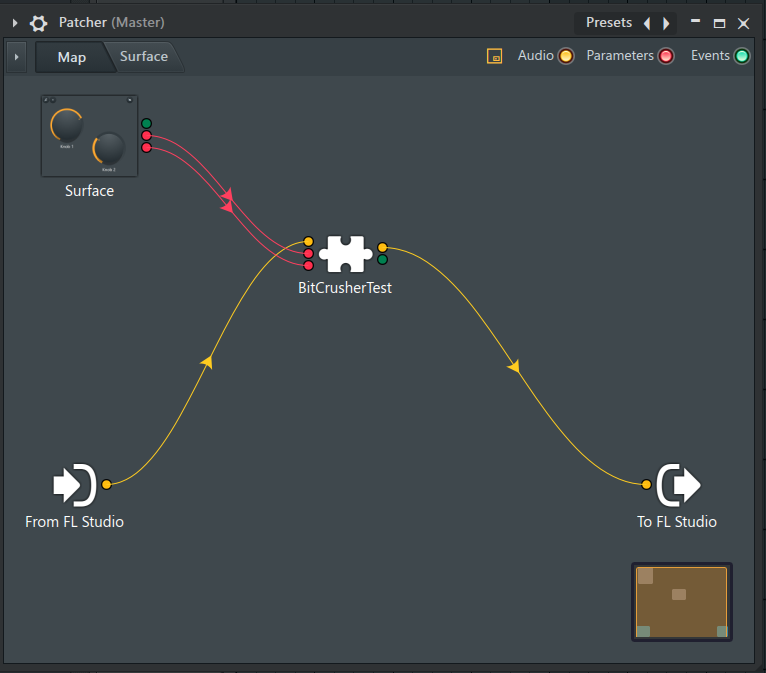Click BitCrusherTest lower red parameter input
The width and height of the screenshot is (766, 673).
[x=308, y=266]
